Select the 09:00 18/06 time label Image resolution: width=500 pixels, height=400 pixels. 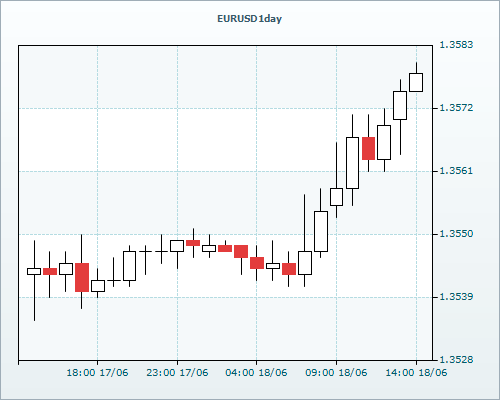point(336,373)
